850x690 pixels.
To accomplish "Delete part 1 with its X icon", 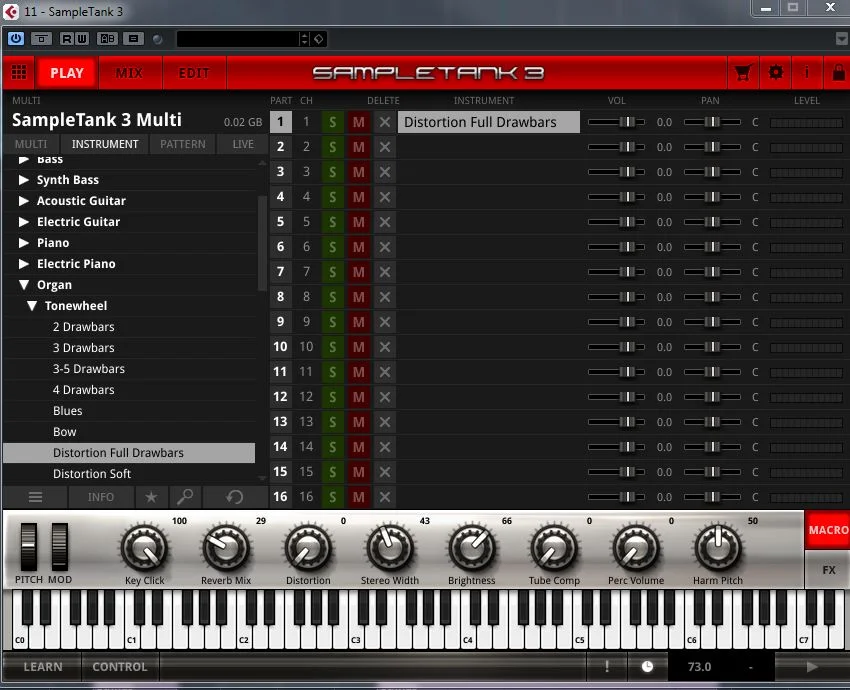I will [385, 122].
